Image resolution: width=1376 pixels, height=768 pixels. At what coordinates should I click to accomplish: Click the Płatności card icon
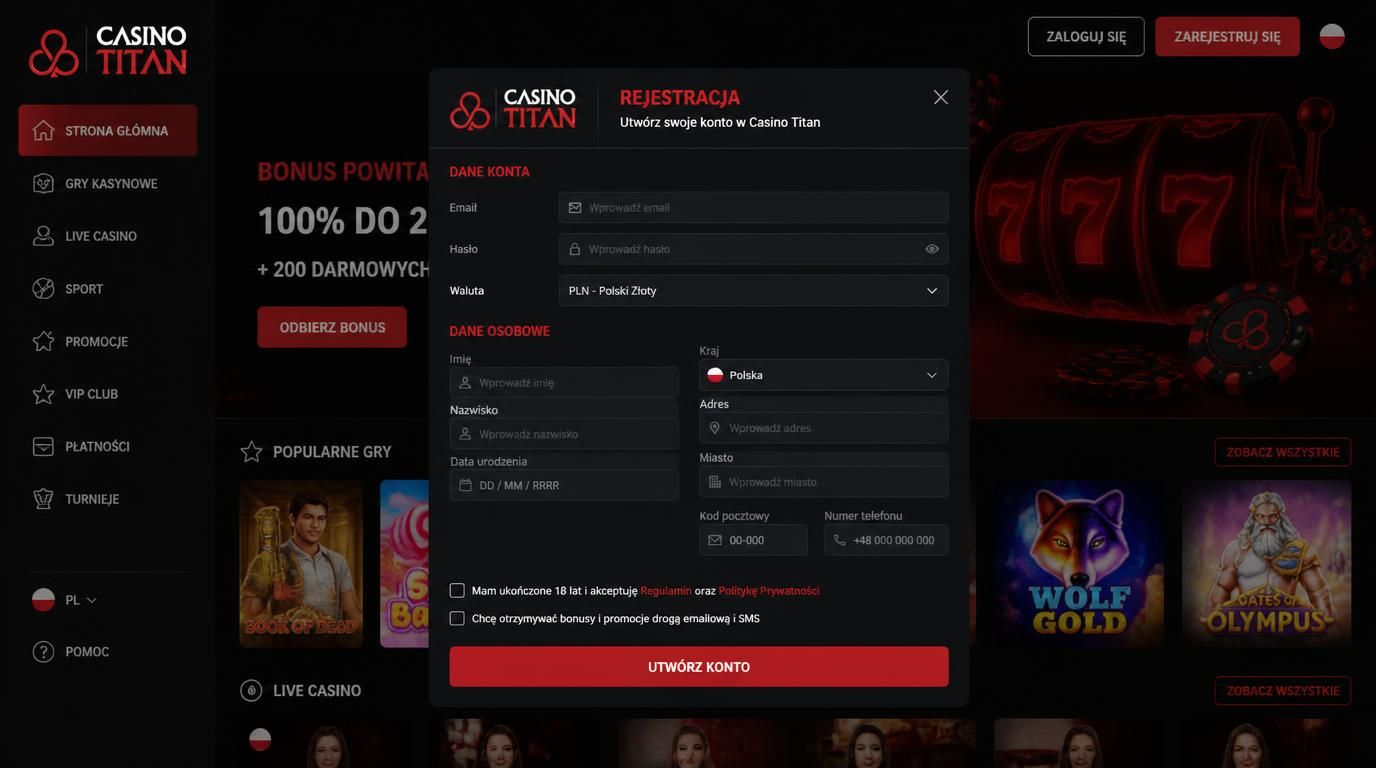pos(43,446)
